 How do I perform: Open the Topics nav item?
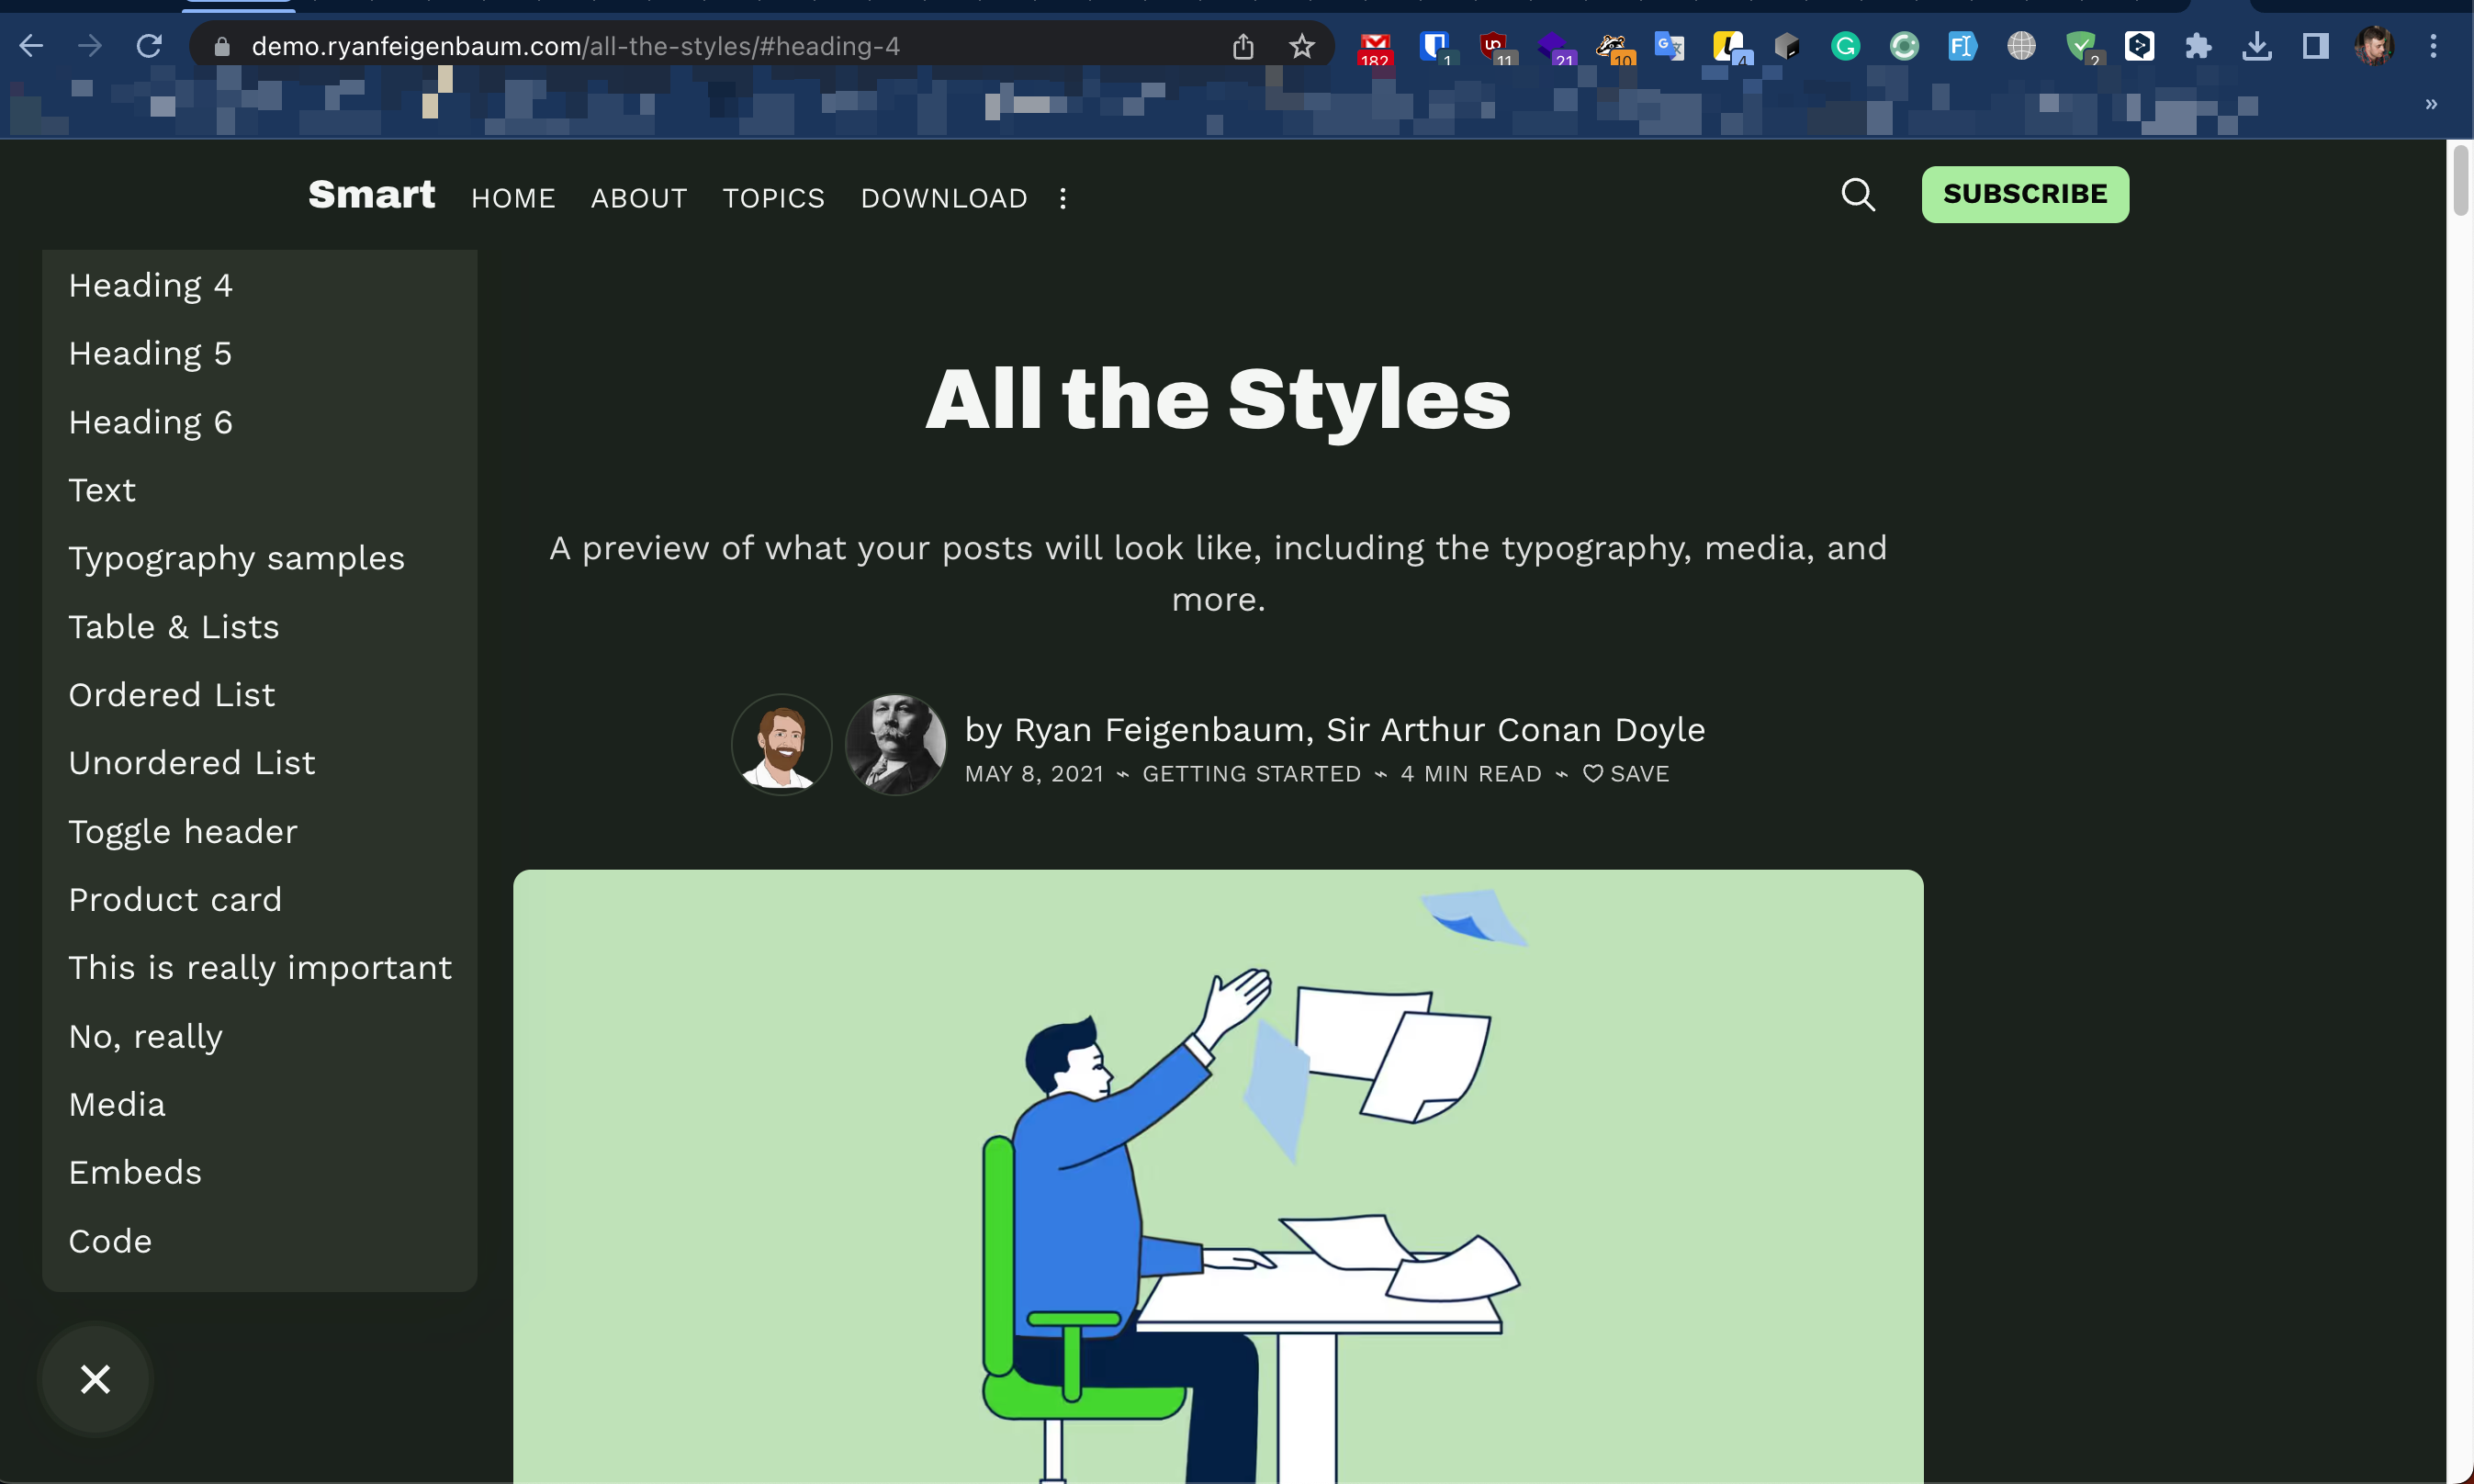[x=773, y=198]
